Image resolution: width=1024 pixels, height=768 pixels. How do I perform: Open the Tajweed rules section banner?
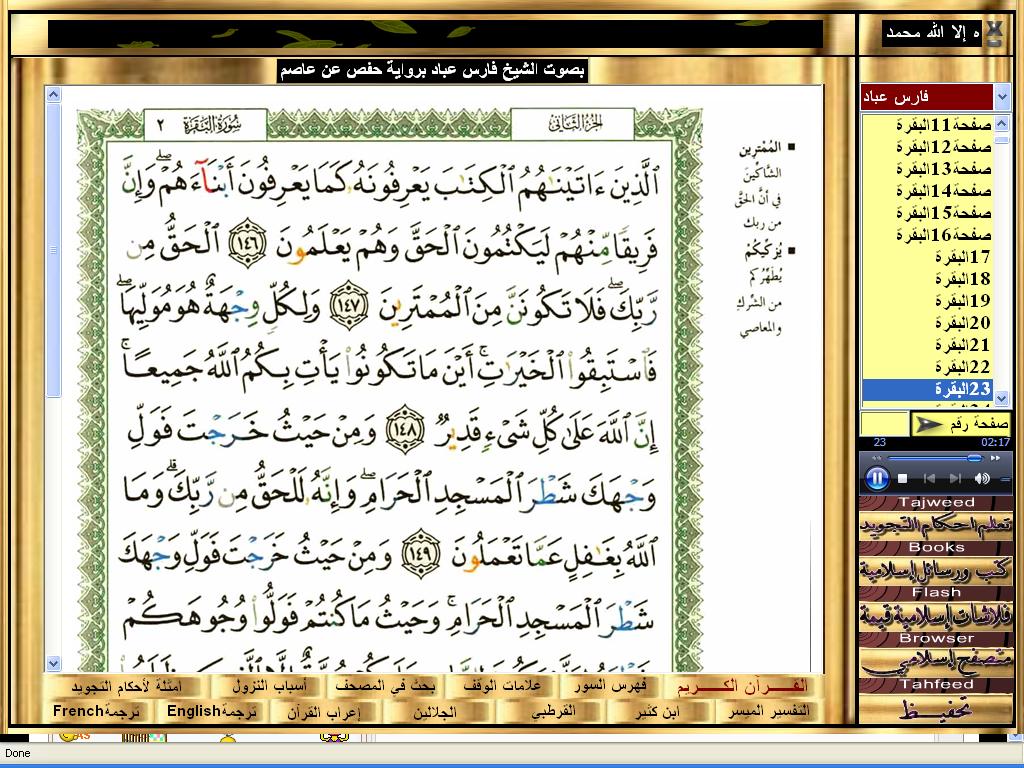[936, 518]
